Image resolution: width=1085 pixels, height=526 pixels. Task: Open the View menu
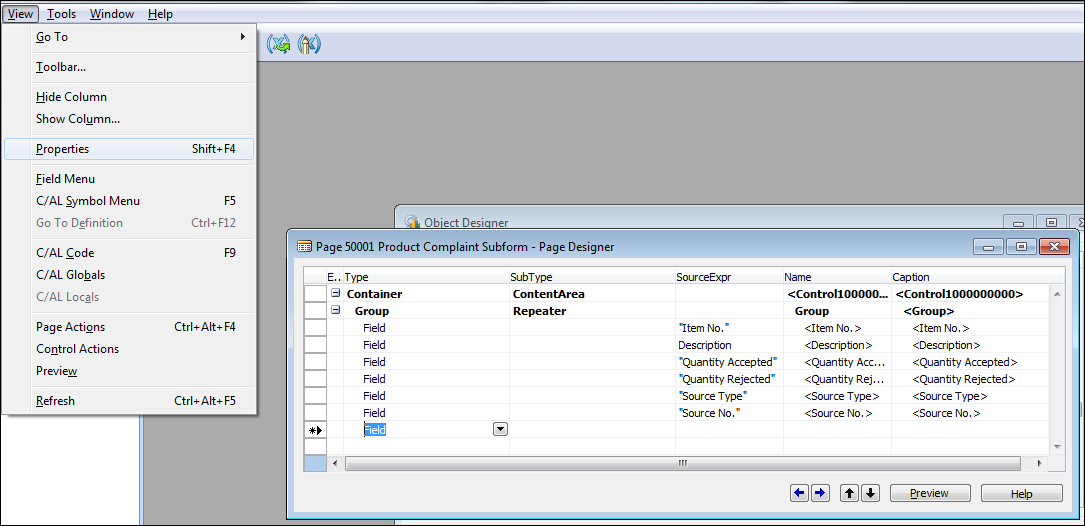pos(21,14)
